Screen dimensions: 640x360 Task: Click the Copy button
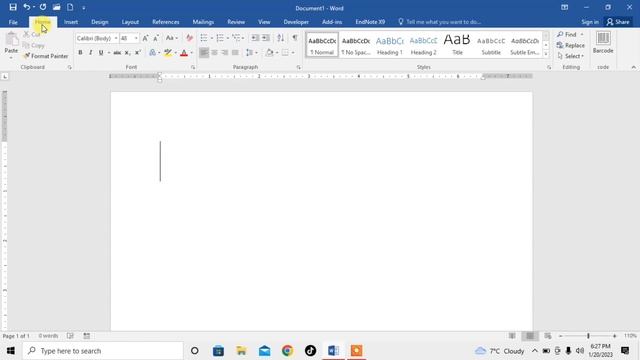[x=33, y=45]
